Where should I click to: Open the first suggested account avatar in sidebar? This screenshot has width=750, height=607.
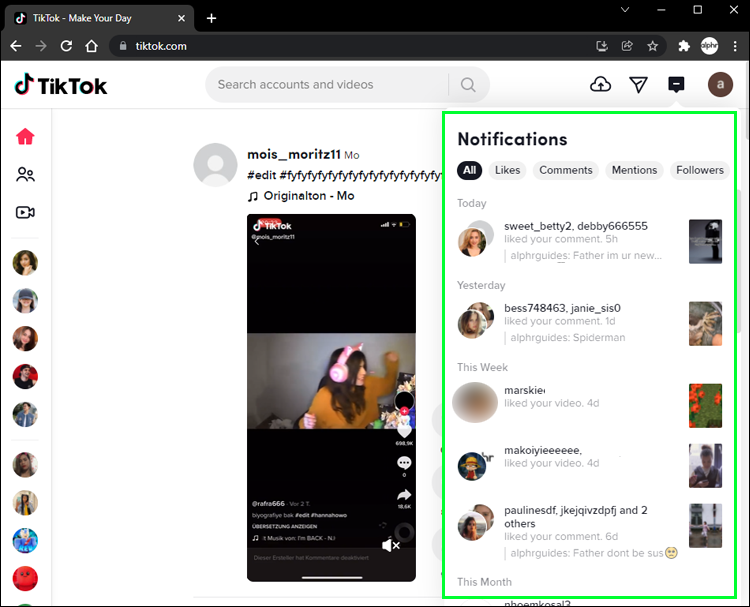click(x=25, y=263)
